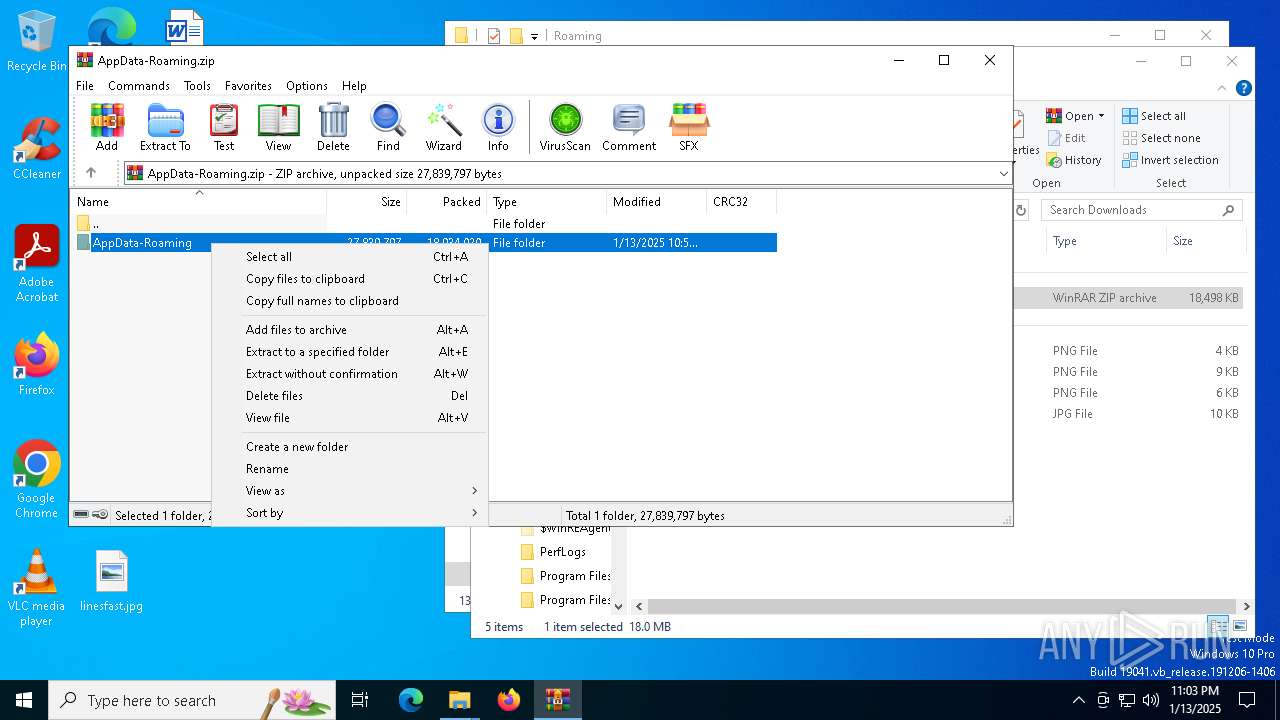Open the notification center icon
This screenshot has height=720, width=1280.
coord(1247,700)
